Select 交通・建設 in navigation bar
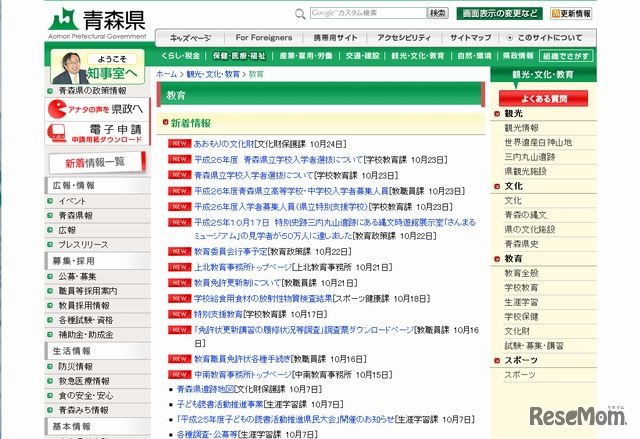640x439 pixels. [x=362, y=56]
